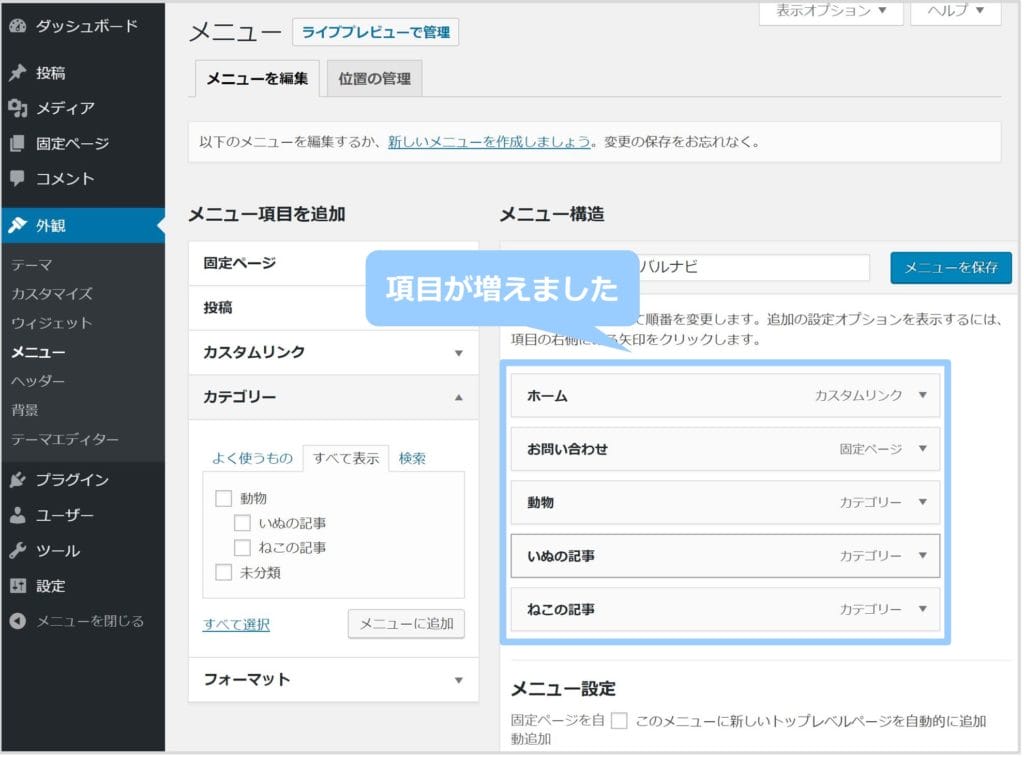Click the Comments speech bubble icon
Viewport: 1024px width, 757px height.
click(17, 179)
